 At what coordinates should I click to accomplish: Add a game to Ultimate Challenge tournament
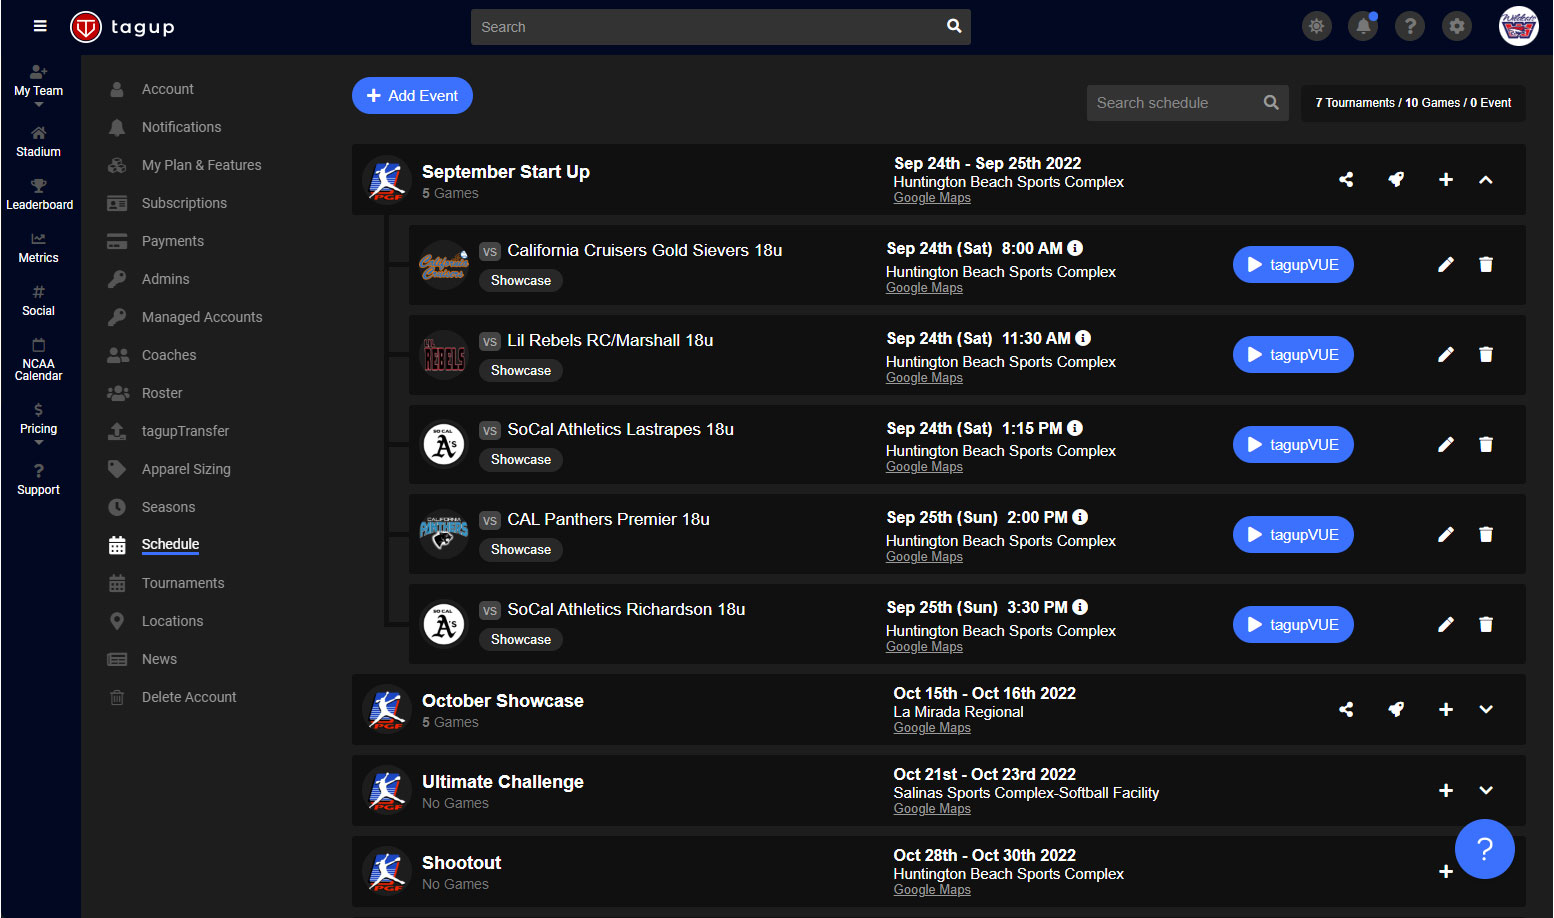1445,791
